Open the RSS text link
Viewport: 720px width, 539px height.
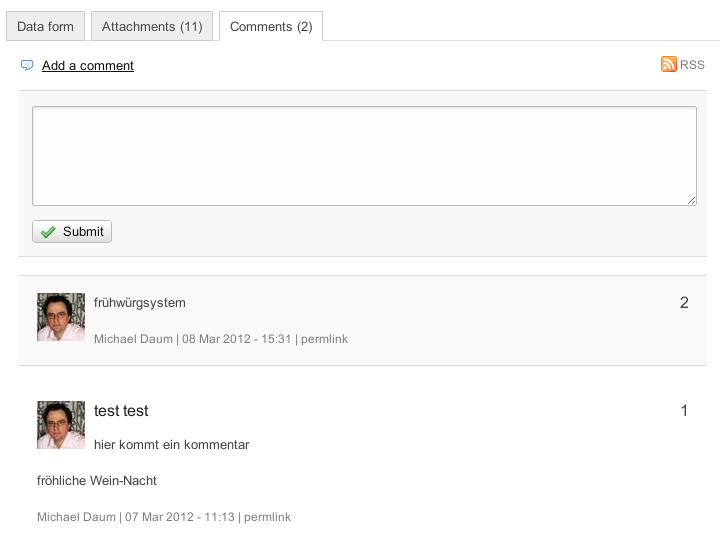pos(692,65)
